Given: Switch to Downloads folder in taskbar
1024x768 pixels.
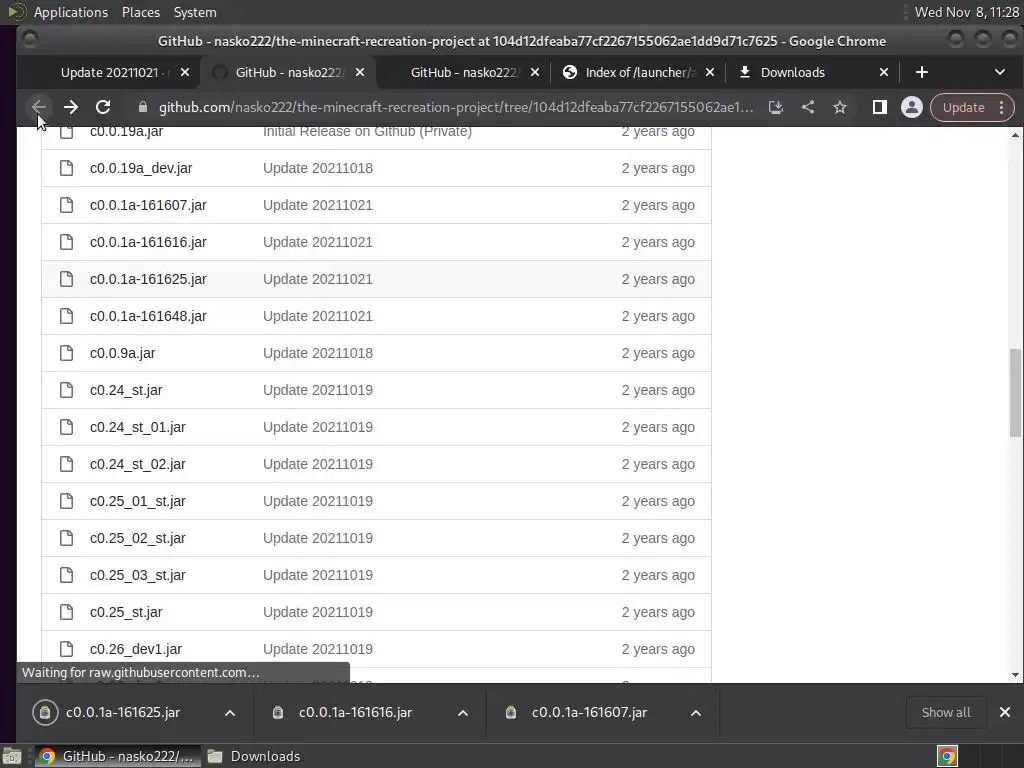Looking at the screenshot, I should pyautogui.click(x=254, y=756).
